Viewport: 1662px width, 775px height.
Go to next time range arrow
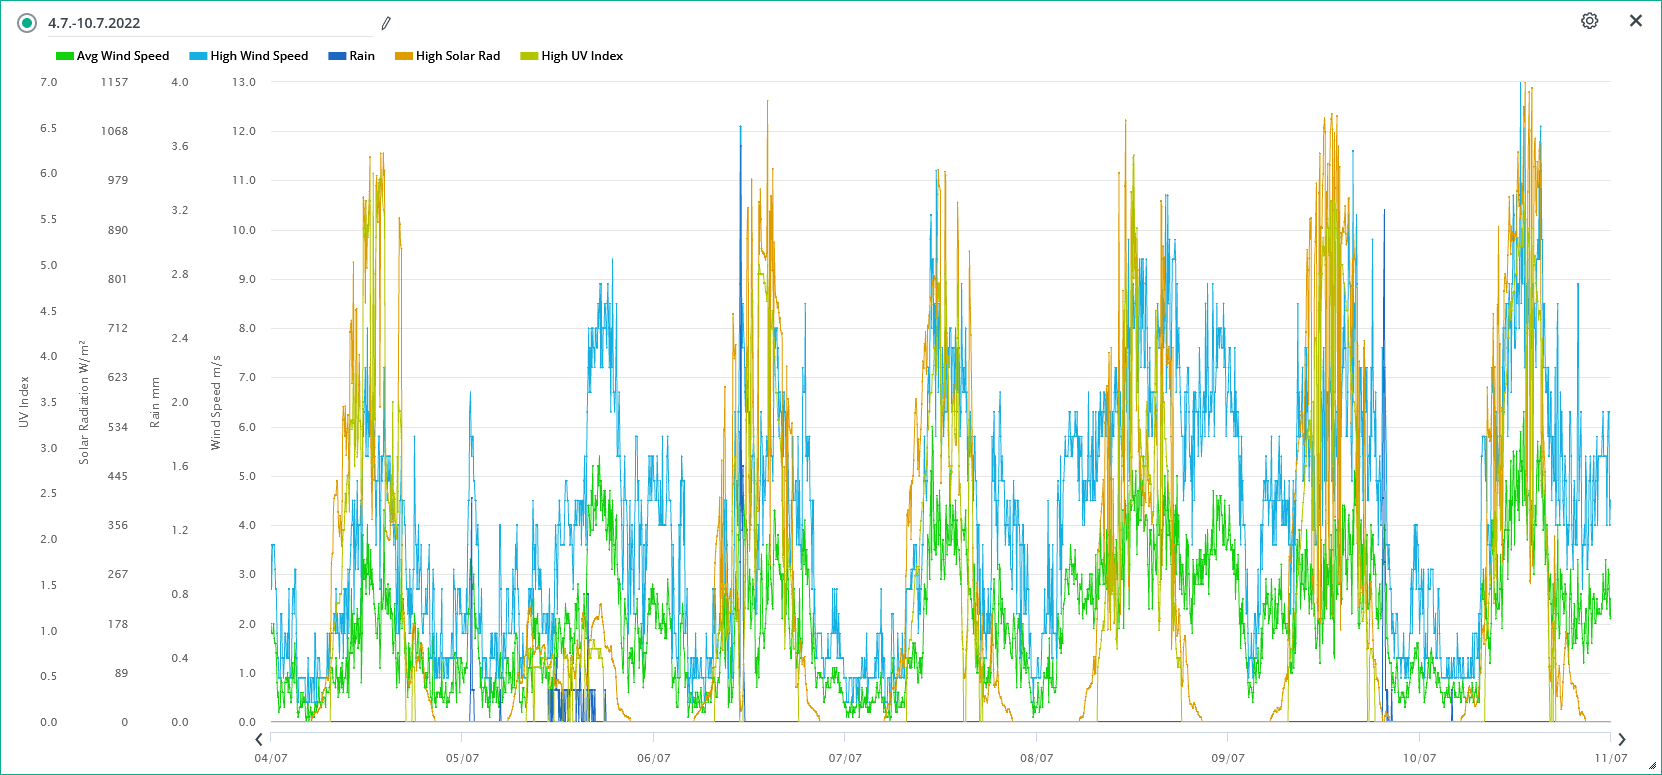[x=1622, y=740]
